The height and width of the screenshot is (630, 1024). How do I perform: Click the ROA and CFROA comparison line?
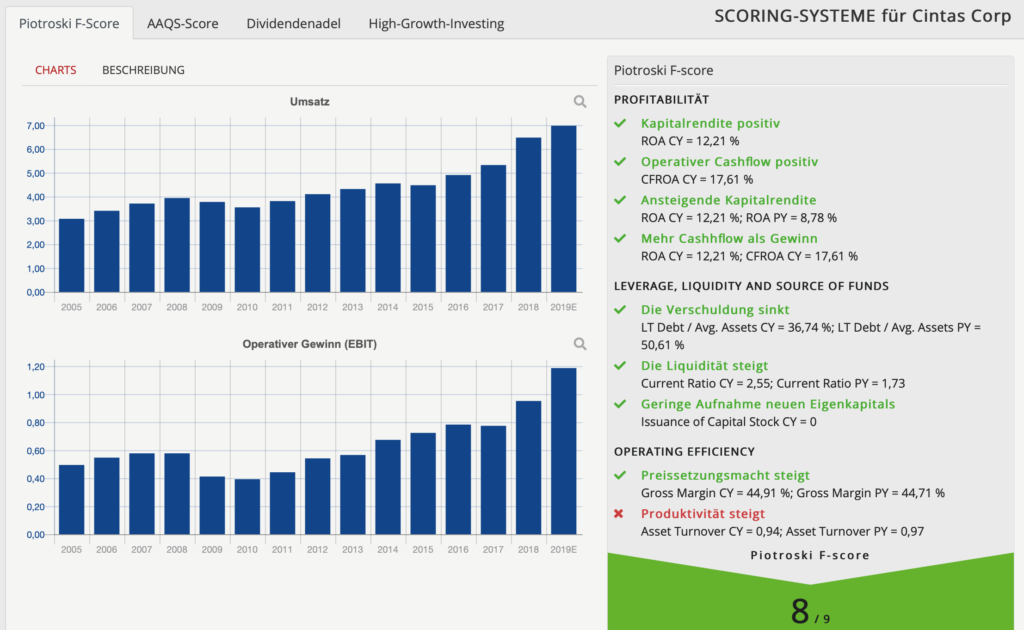coord(749,257)
